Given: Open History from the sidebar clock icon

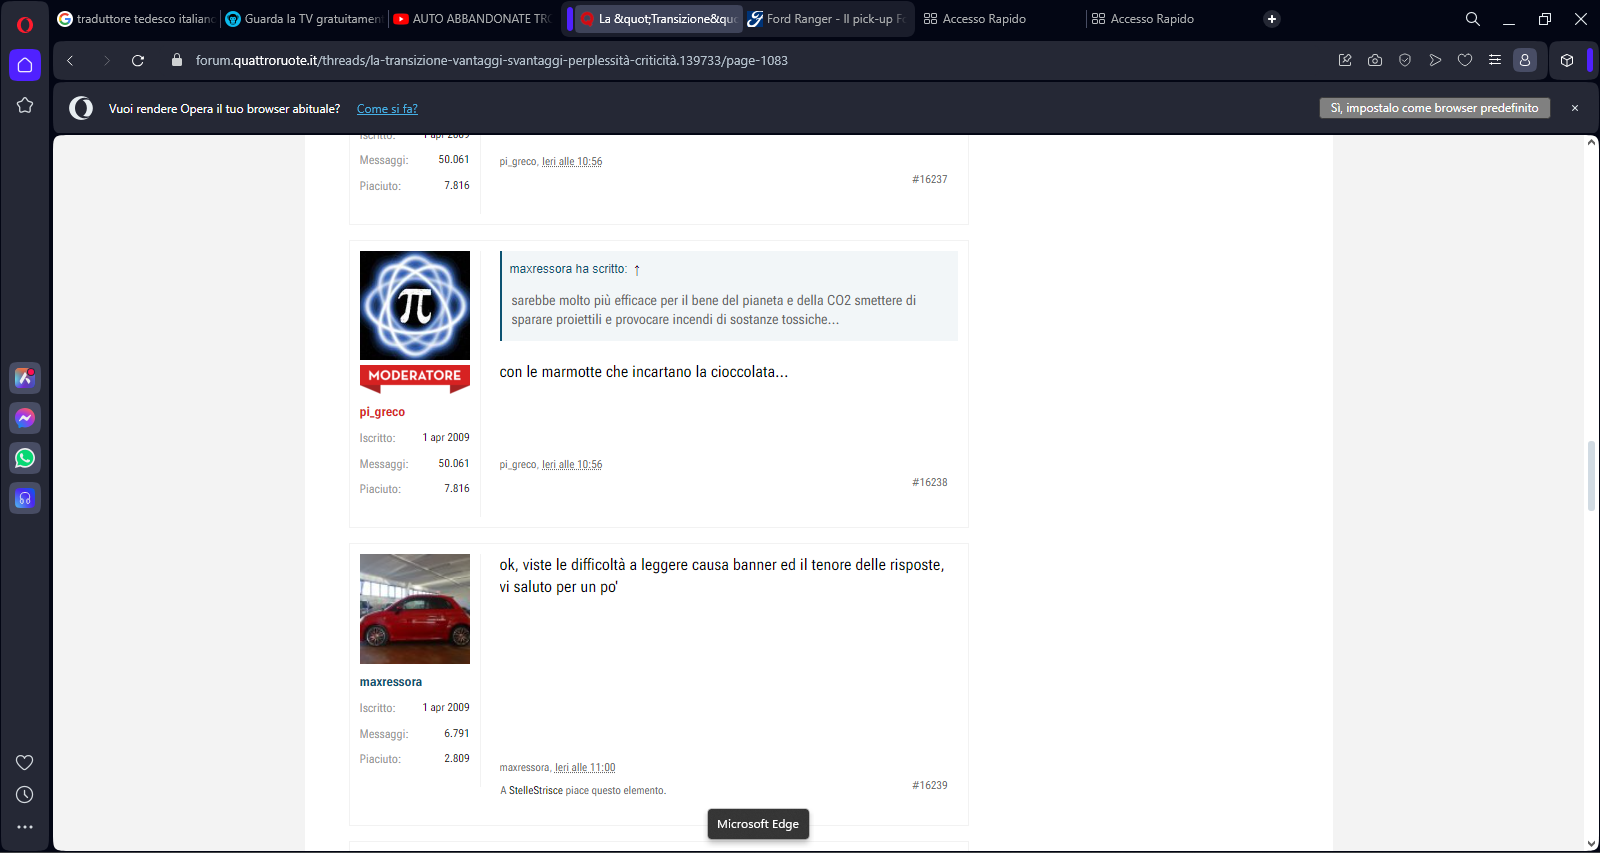Looking at the screenshot, I should (x=25, y=795).
